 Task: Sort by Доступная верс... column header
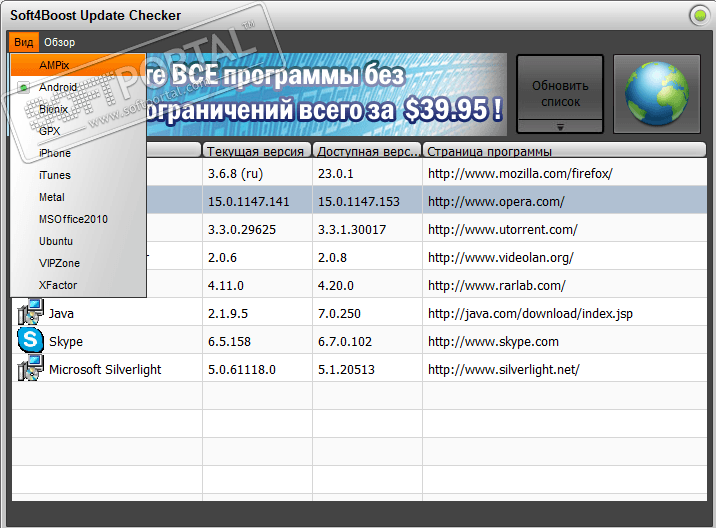368,151
